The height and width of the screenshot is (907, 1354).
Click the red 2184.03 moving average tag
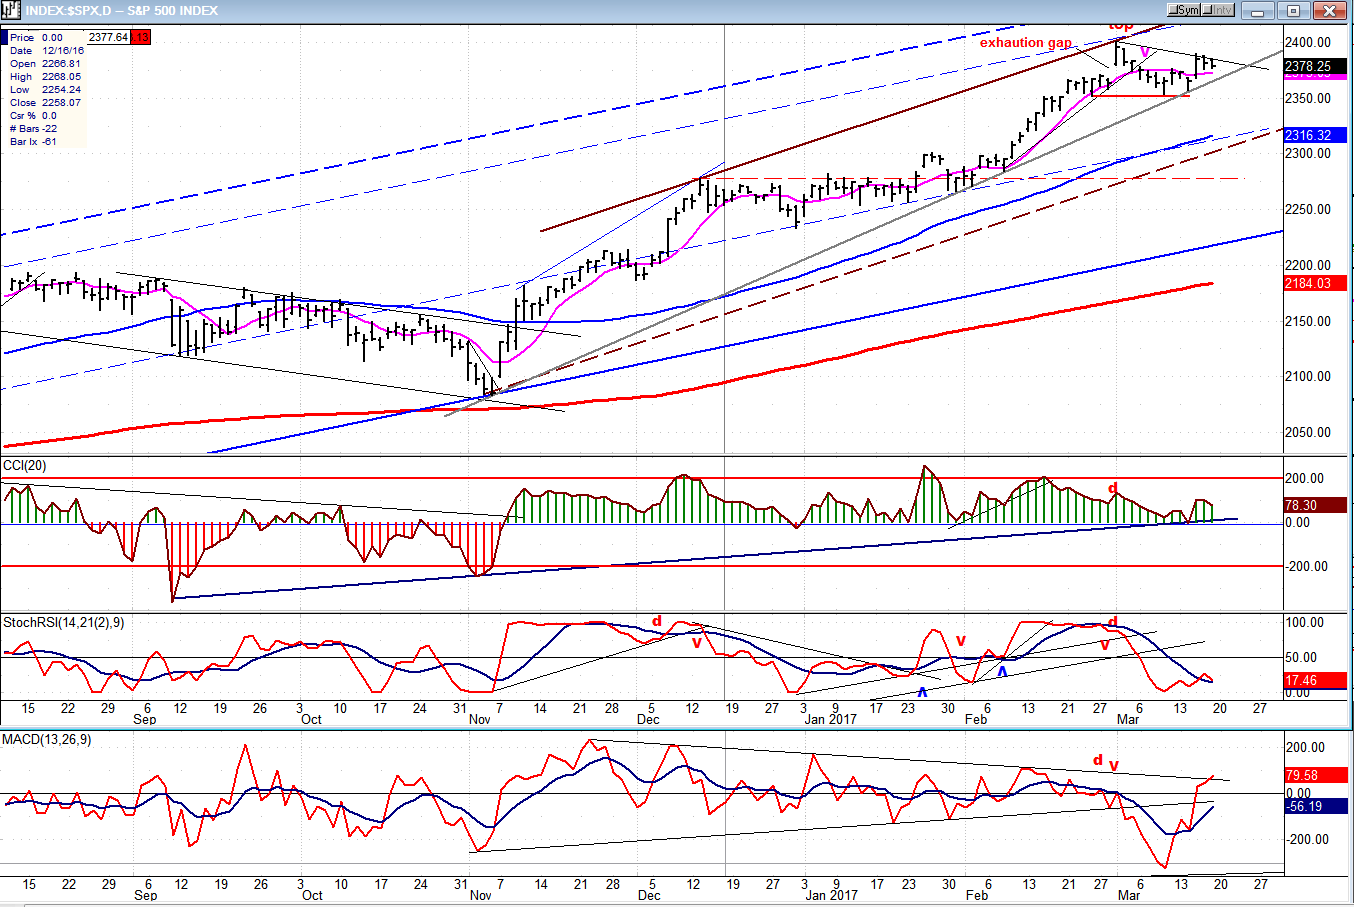coord(1314,284)
